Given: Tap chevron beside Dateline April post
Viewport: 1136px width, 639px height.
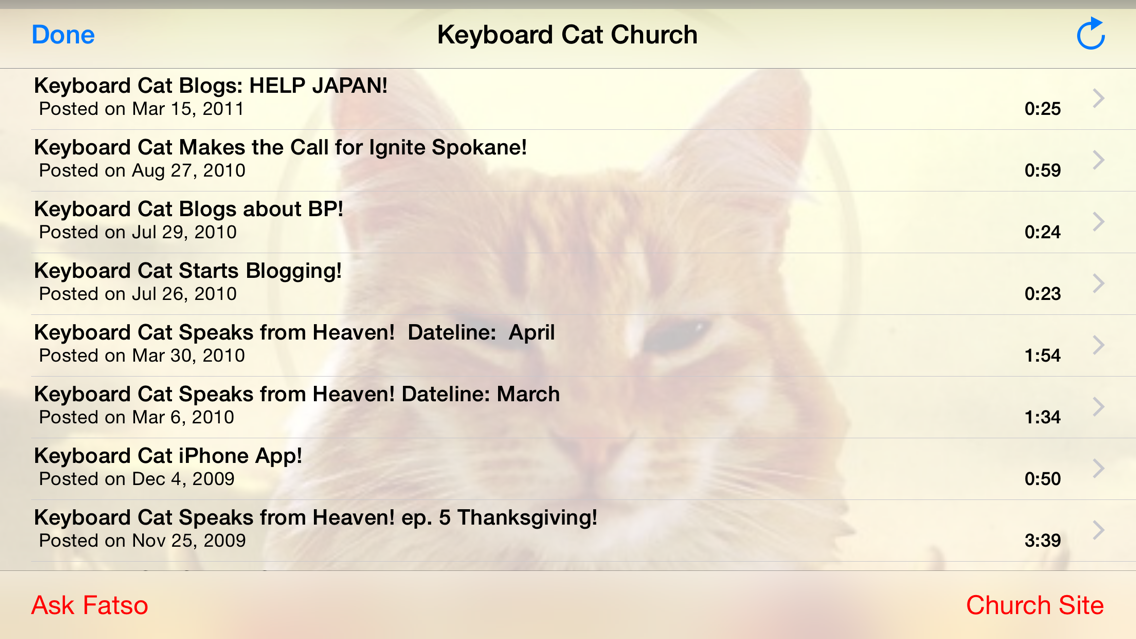Looking at the screenshot, I should (1098, 344).
